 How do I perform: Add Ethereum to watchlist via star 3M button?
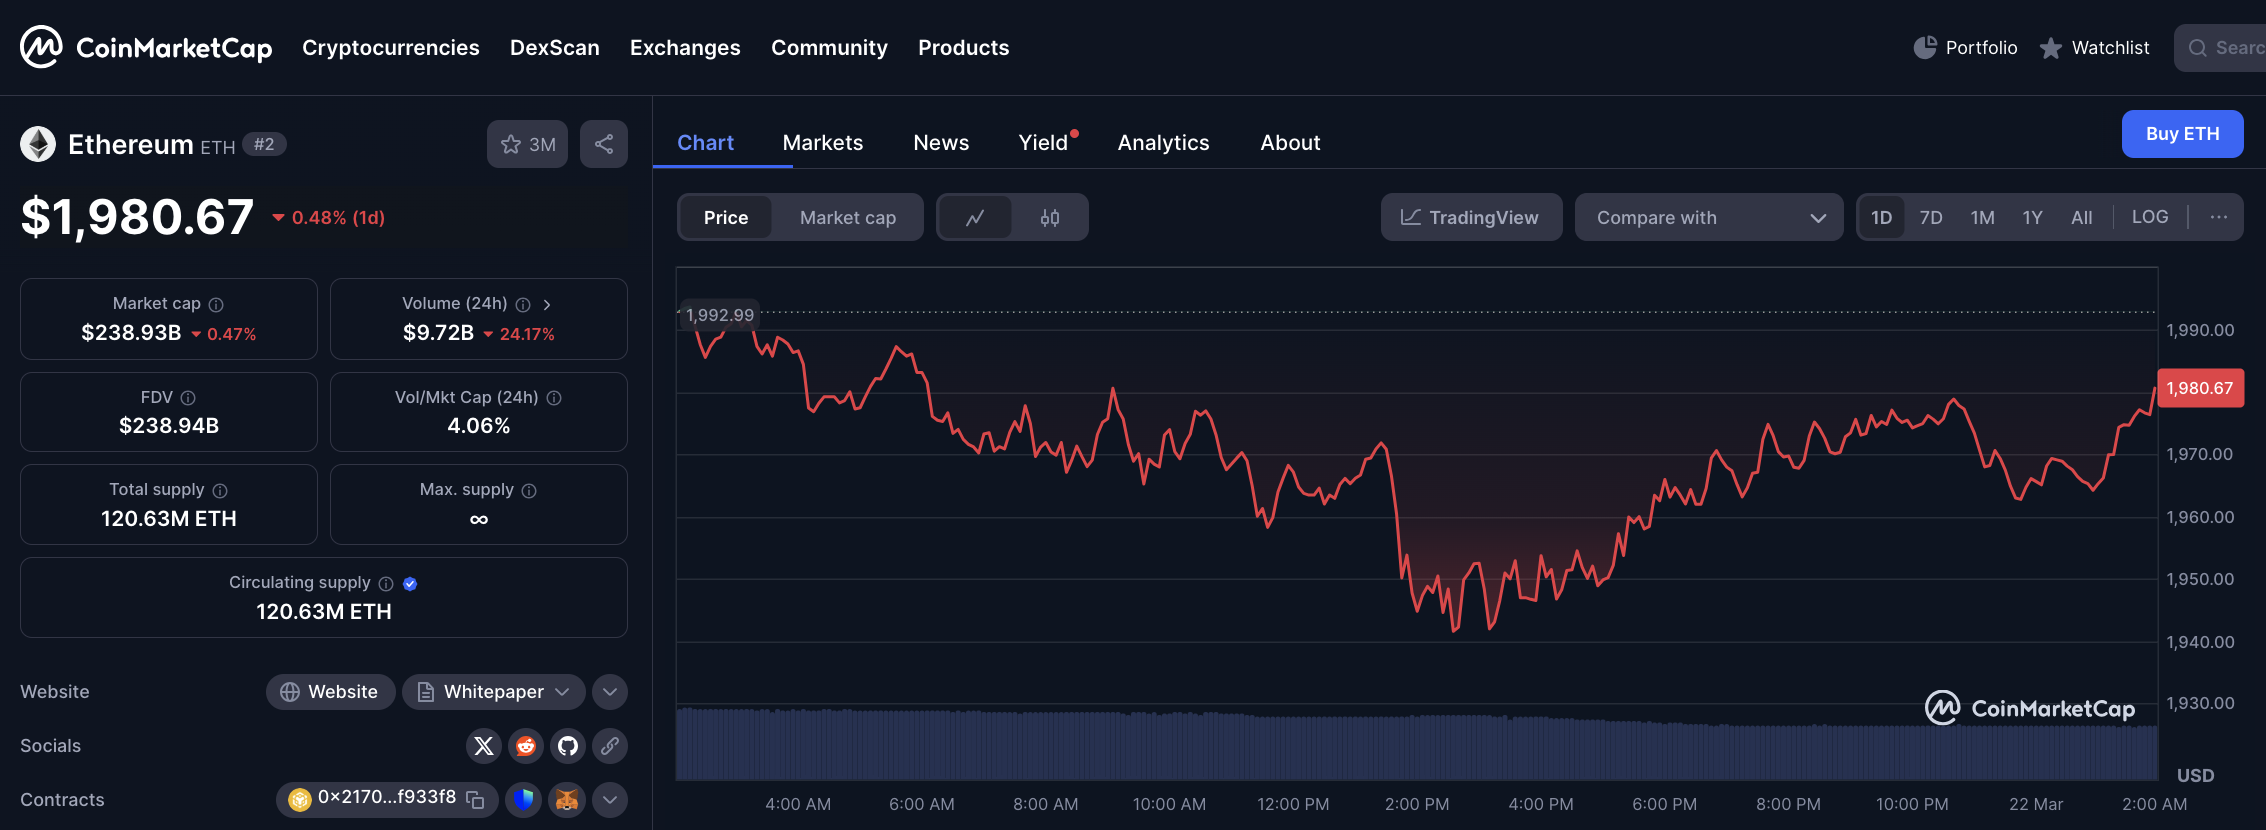[x=527, y=144]
